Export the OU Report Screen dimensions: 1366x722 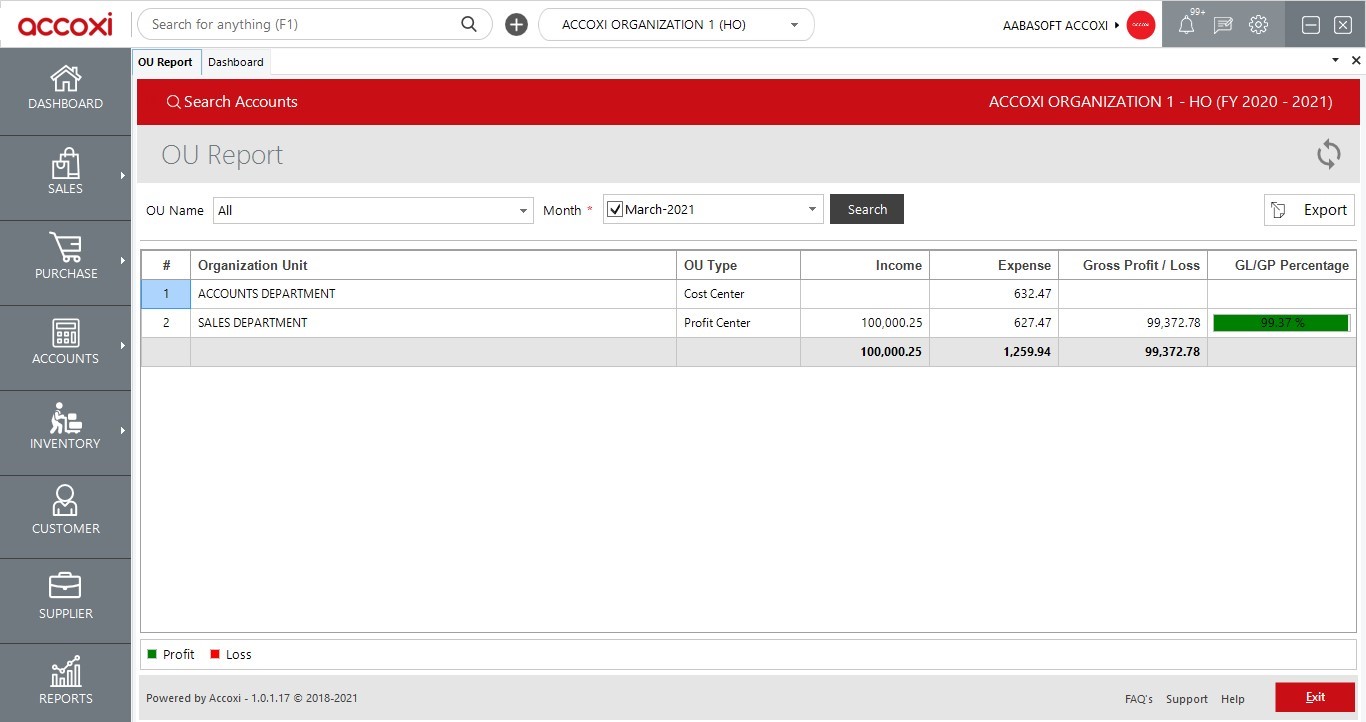(1309, 209)
